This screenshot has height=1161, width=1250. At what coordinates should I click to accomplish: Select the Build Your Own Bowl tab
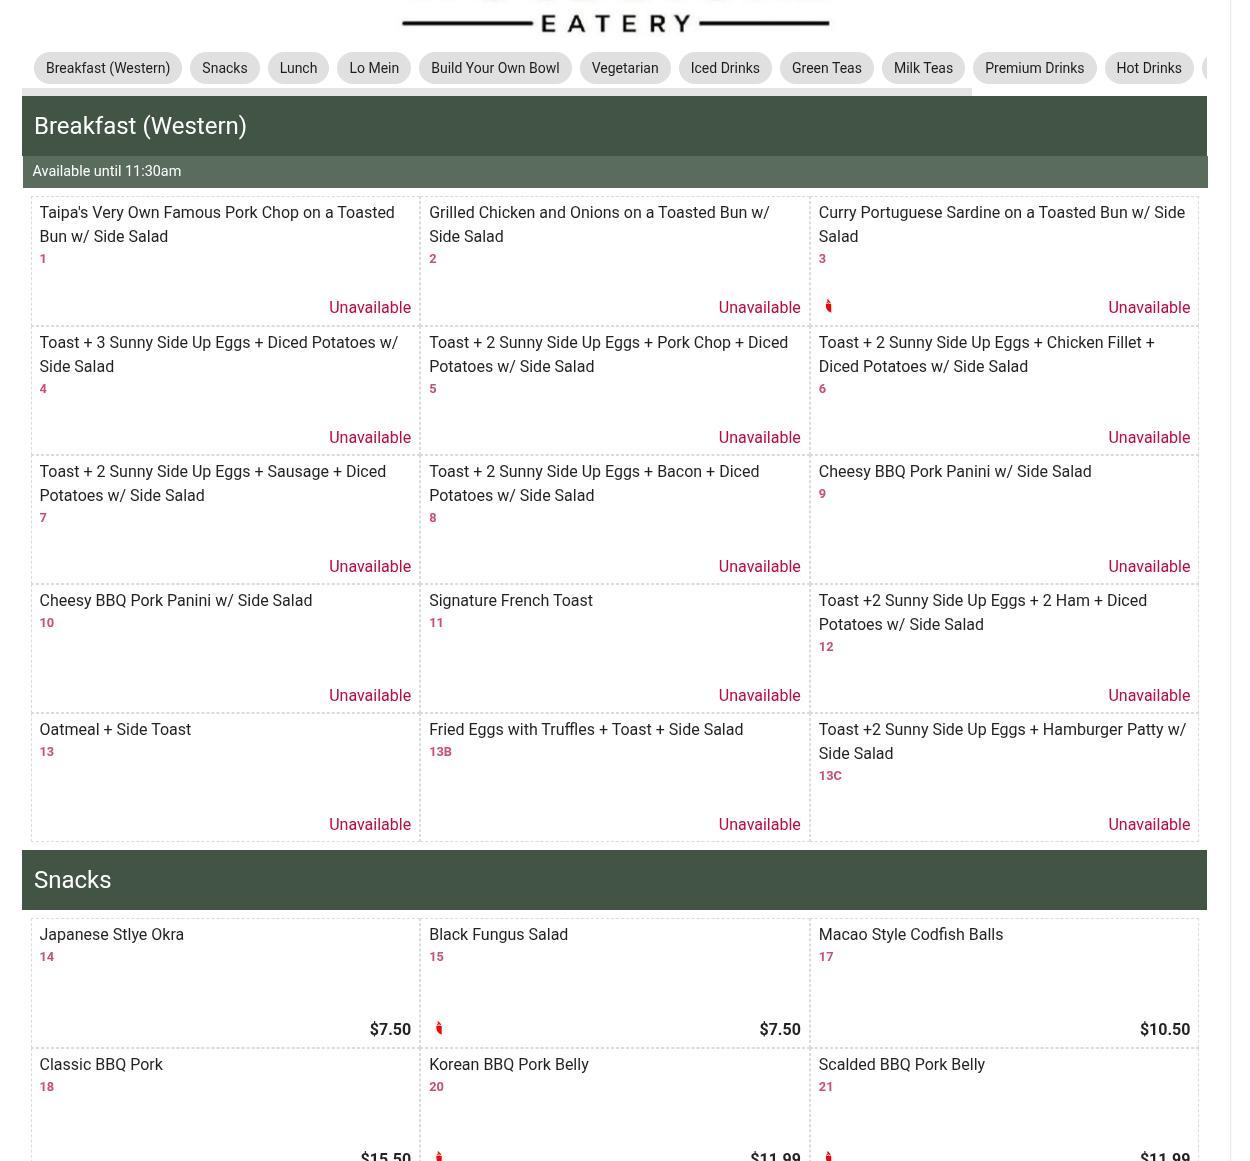point(495,68)
